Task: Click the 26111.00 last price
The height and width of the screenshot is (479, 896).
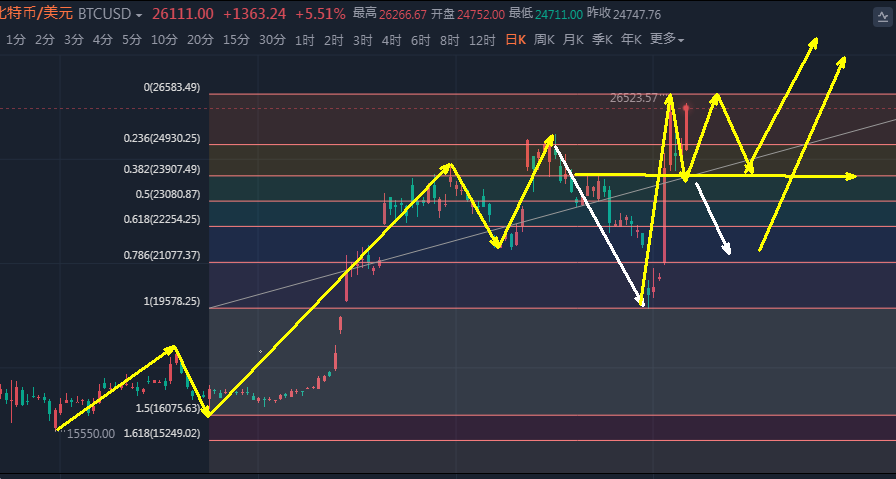Action: [x=183, y=14]
